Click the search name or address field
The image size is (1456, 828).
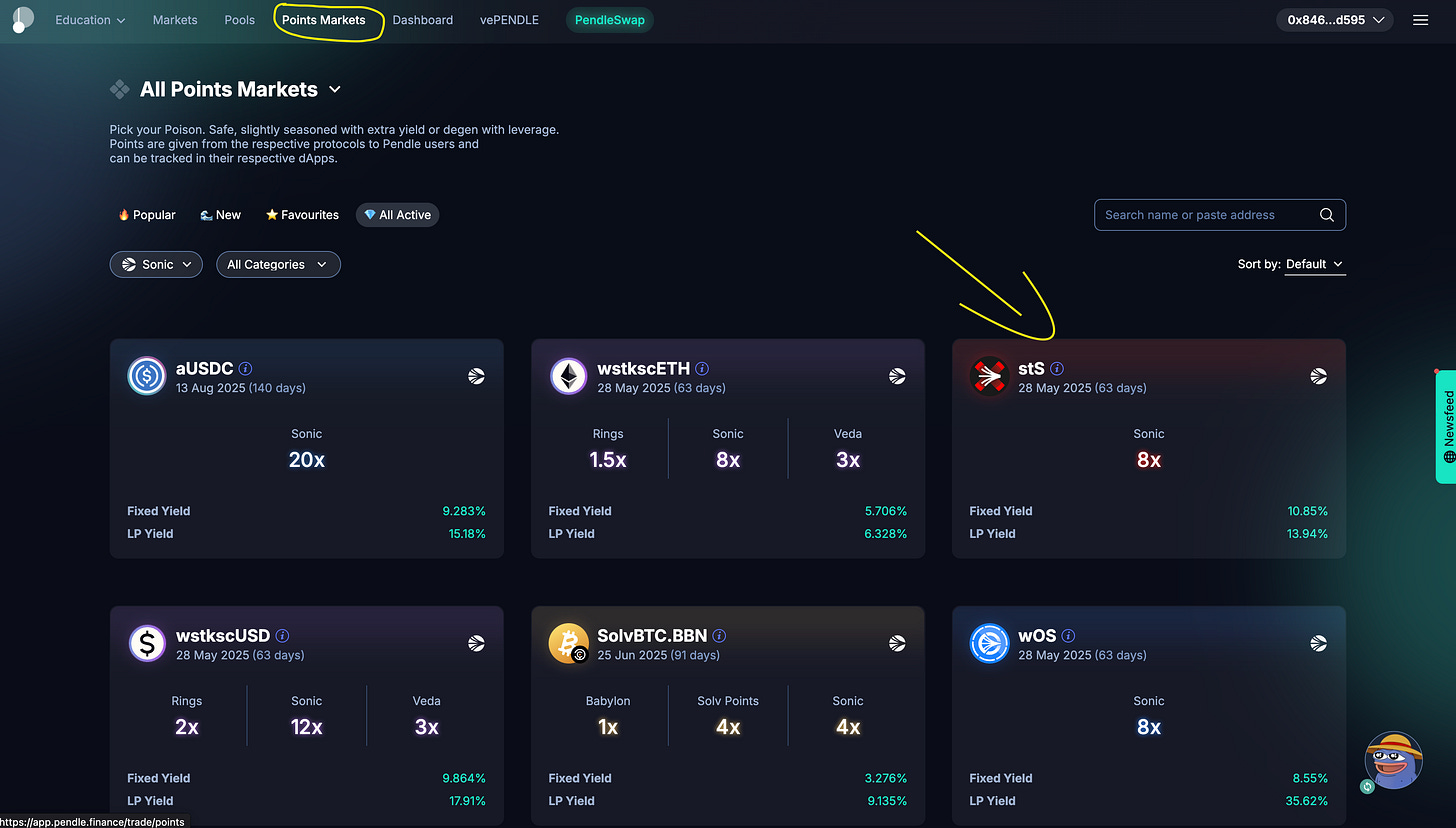coord(1220,215)
